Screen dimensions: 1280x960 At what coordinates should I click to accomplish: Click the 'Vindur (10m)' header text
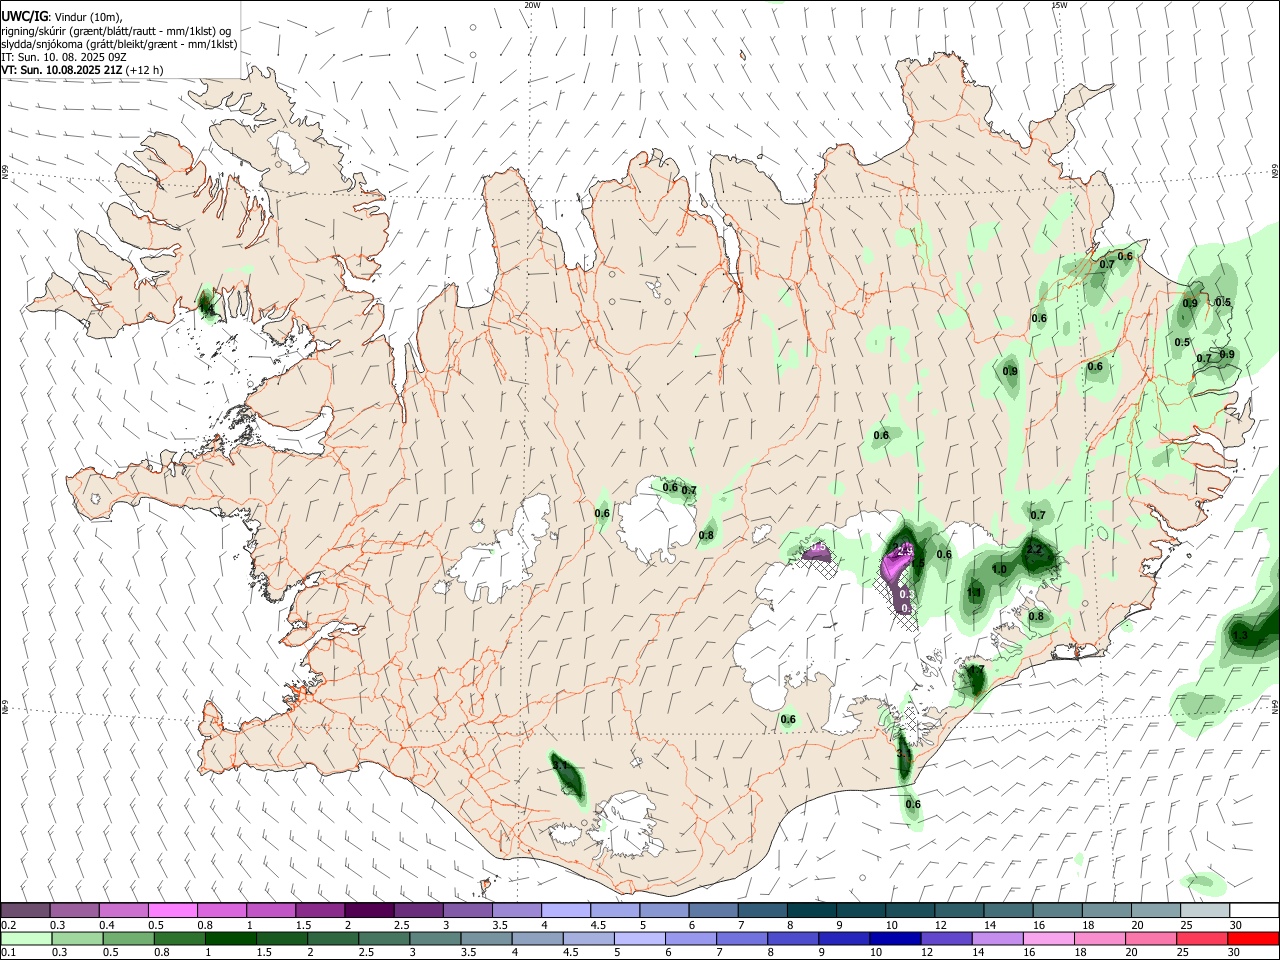pos(88,16)
